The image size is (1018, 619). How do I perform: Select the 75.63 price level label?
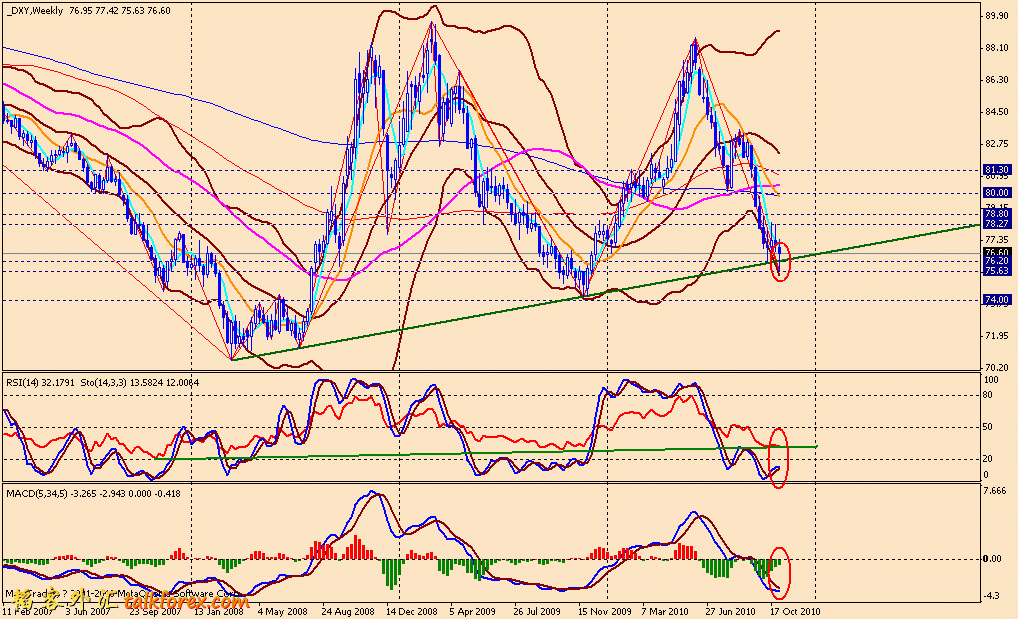[x=996, y=271]
